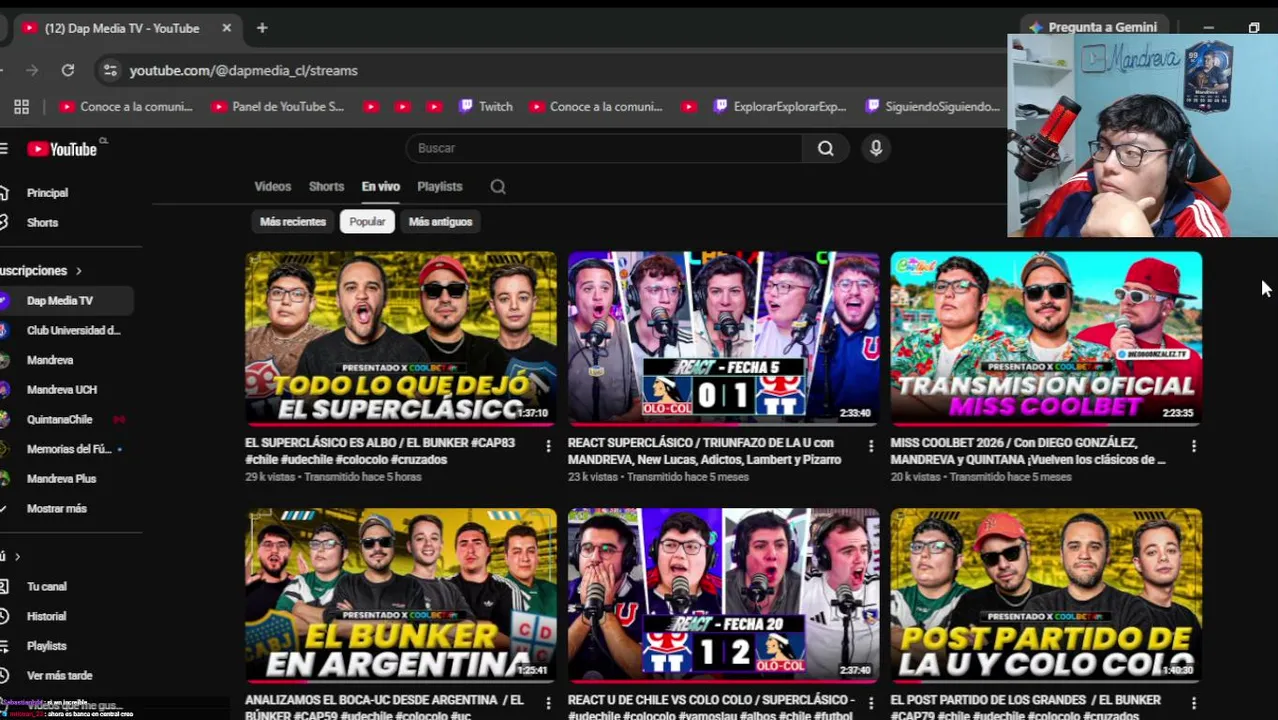1278x720 pixels.
Task: Open options menu for EL POST PARTIDO DE LOS GRANDES video
Action: (1194, 703)
